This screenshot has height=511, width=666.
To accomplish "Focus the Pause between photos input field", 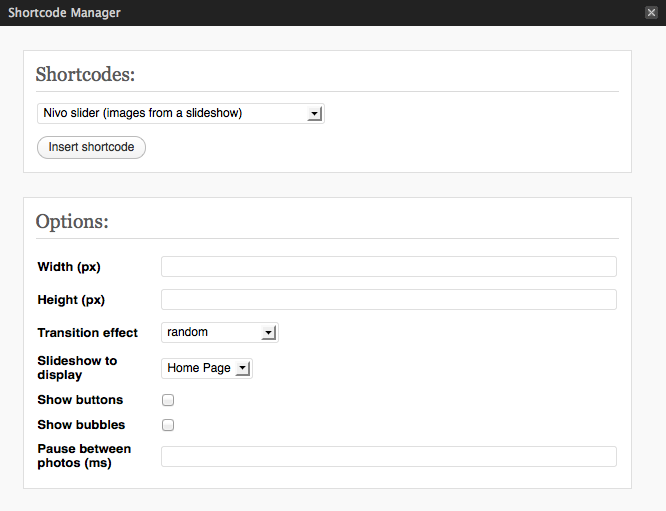I will [389, 456].
